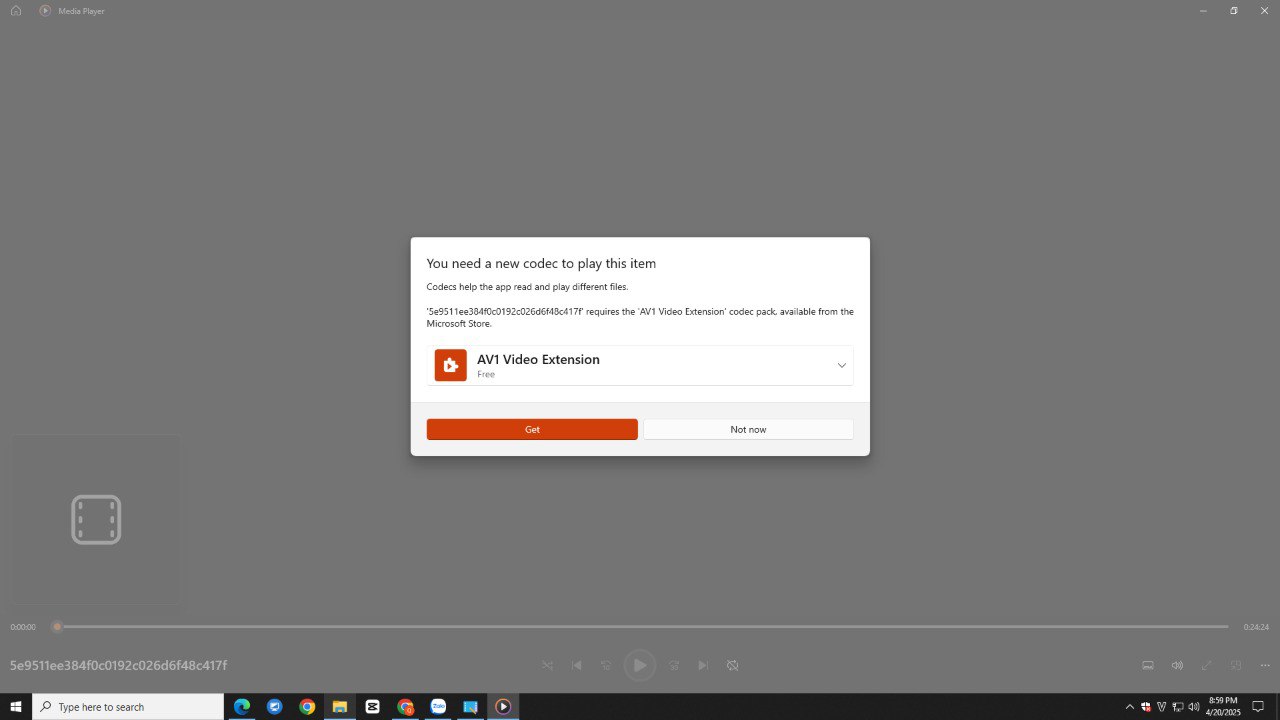This screenshot has height=720, width=1280.
Task: Skip forward 30 seconds
Action: [x=674, y=665]
